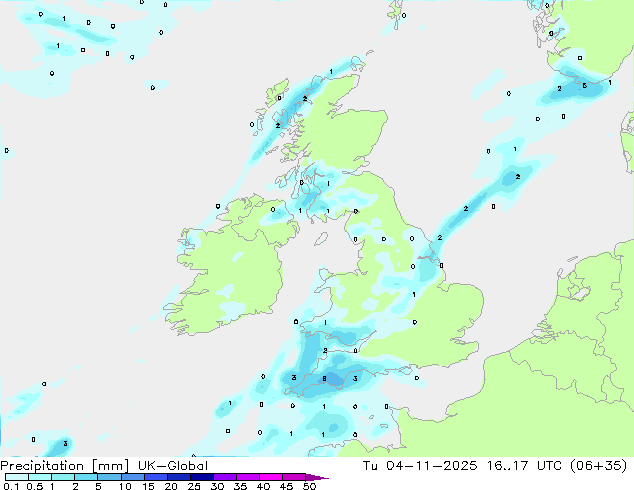Select the 45–50 mm legend color swatch
This screenshot has height=490, width=634.
coord(294,477)
